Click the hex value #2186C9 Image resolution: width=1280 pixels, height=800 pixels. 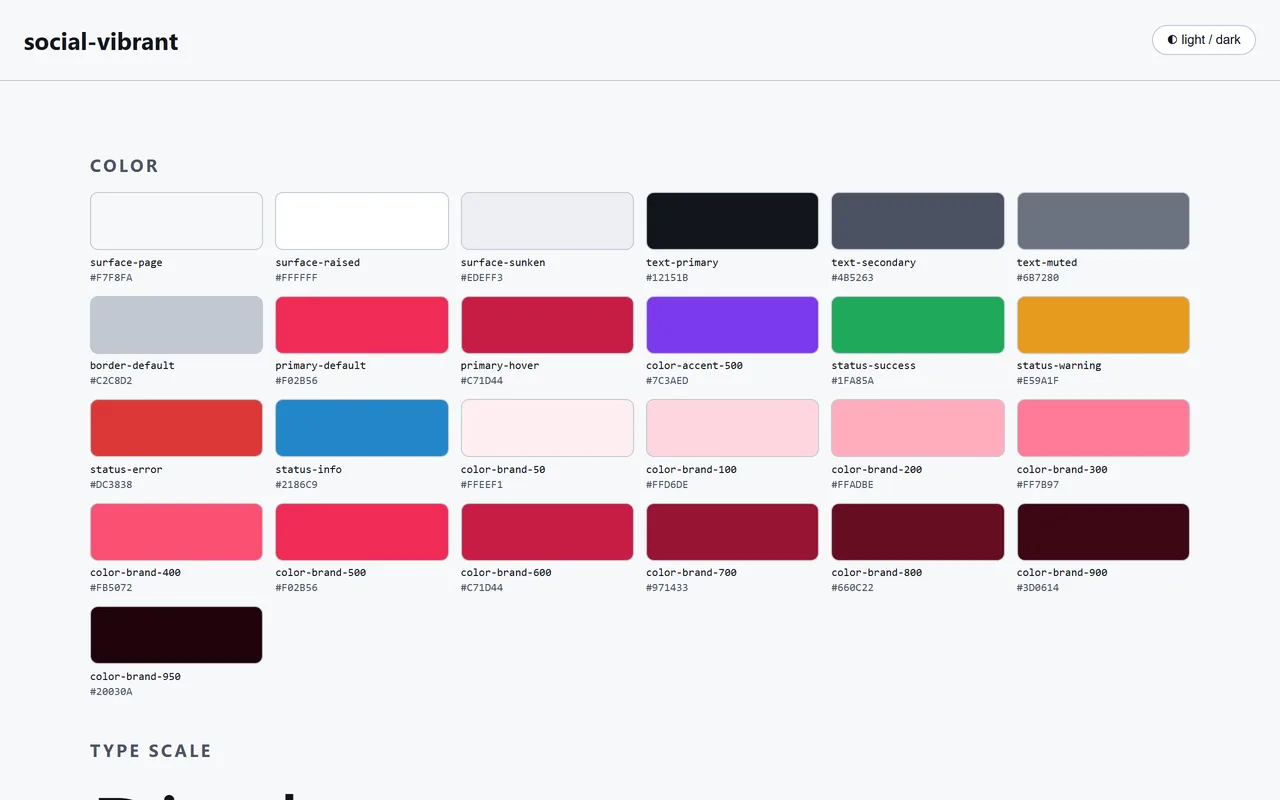297,485
